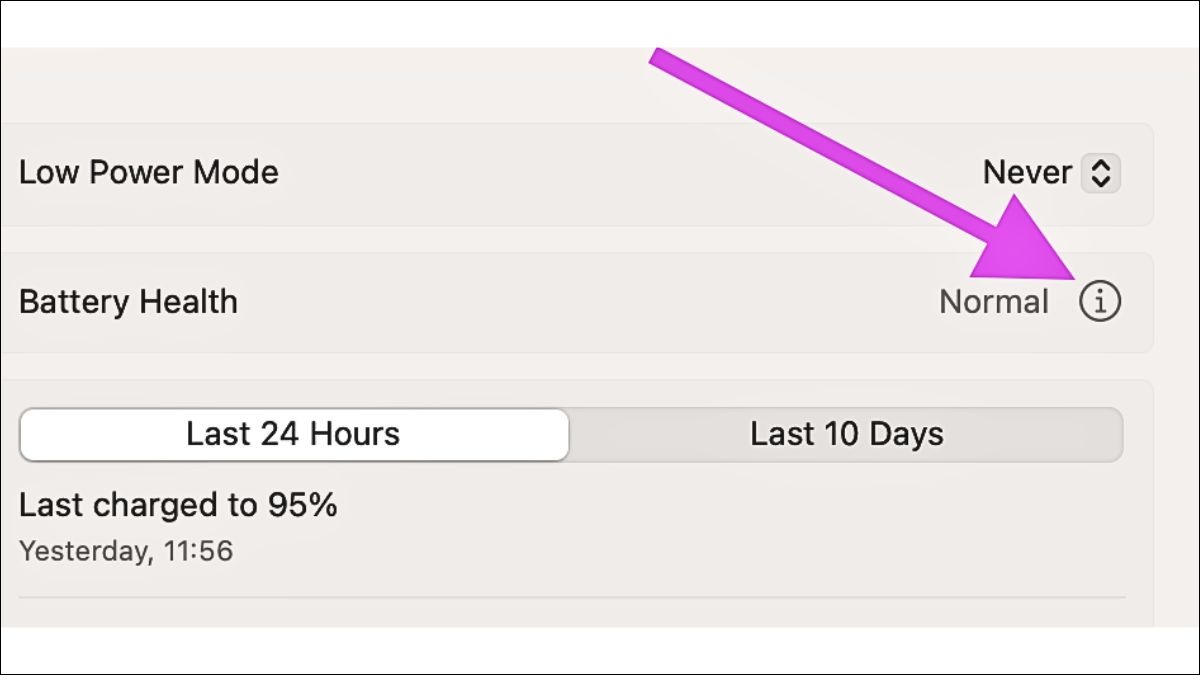Select the Low Power Mode label
Image resolution: width=1200 pixels, height=675 pixels.
pyautogui.click(x=149, y=172)
